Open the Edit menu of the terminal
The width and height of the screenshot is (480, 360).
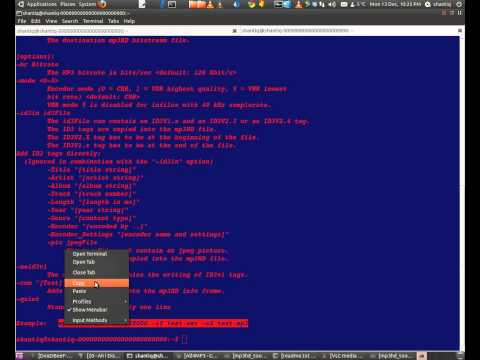(35, 21)
